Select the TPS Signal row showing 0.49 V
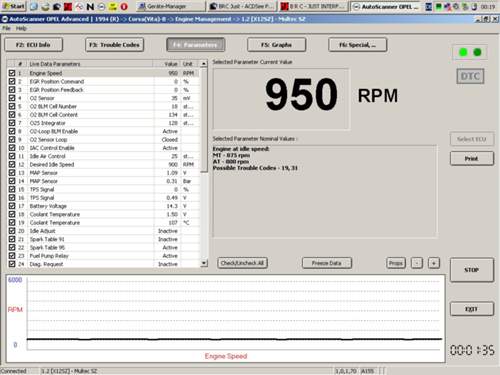 click(x=103, y=198)
